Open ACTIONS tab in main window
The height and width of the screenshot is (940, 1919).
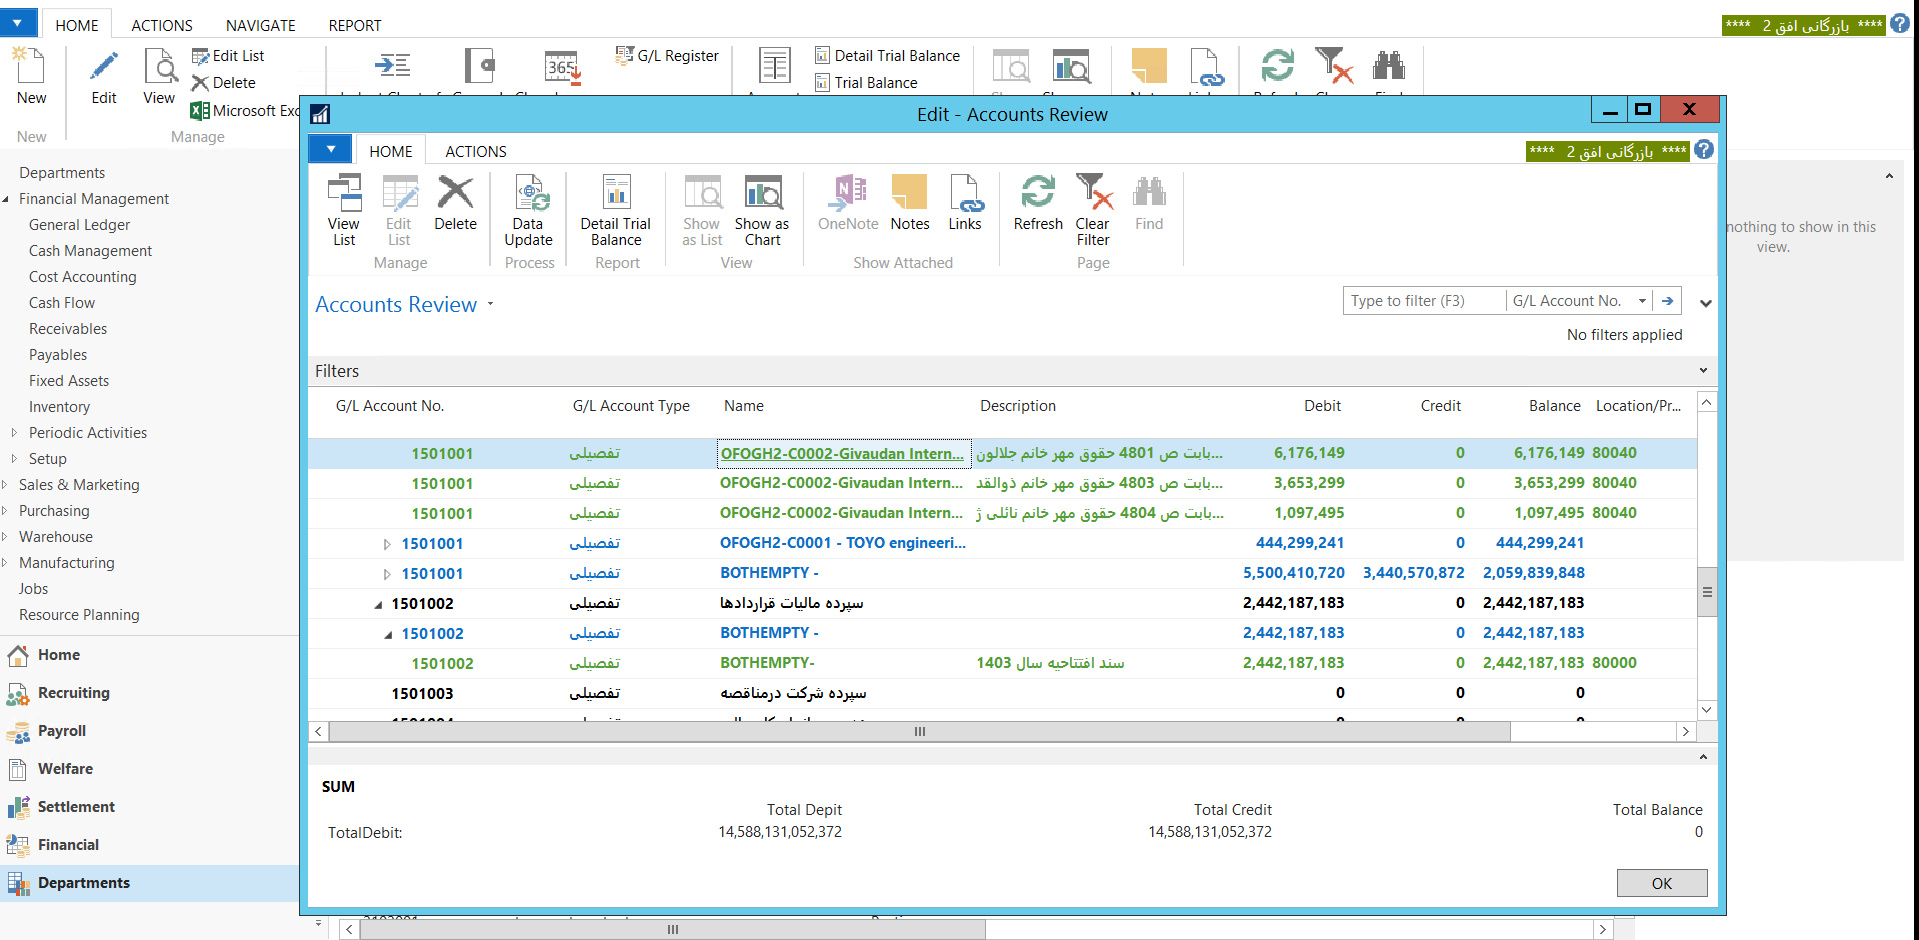tap(162, 25)
